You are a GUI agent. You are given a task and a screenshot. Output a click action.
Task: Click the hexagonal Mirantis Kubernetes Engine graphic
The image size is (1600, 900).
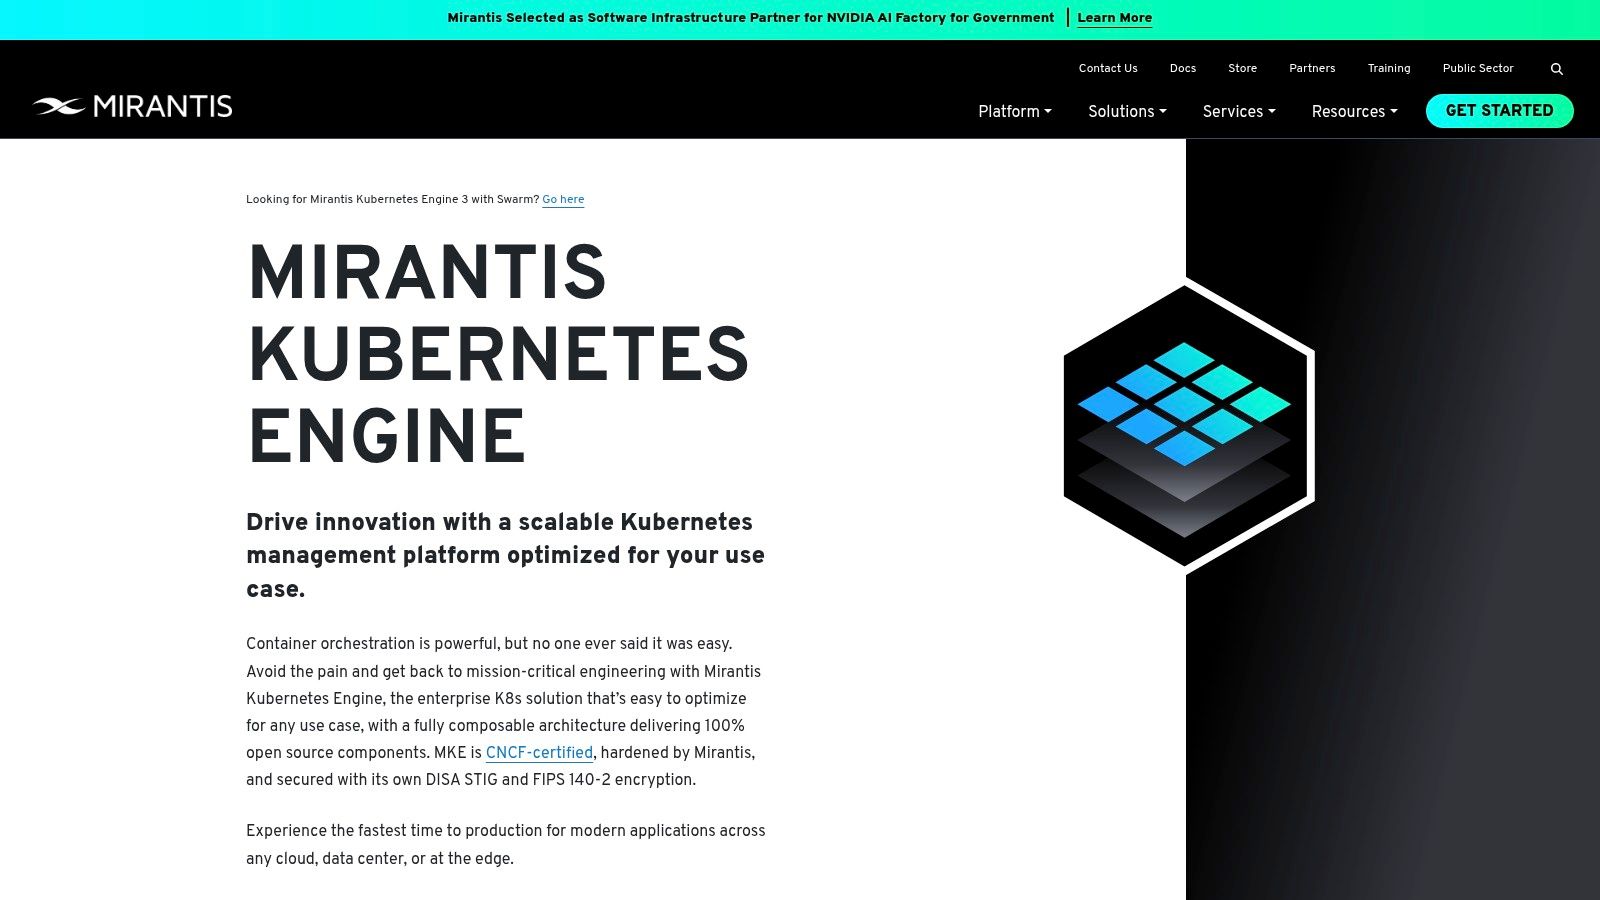click(x=1185, y=425)
